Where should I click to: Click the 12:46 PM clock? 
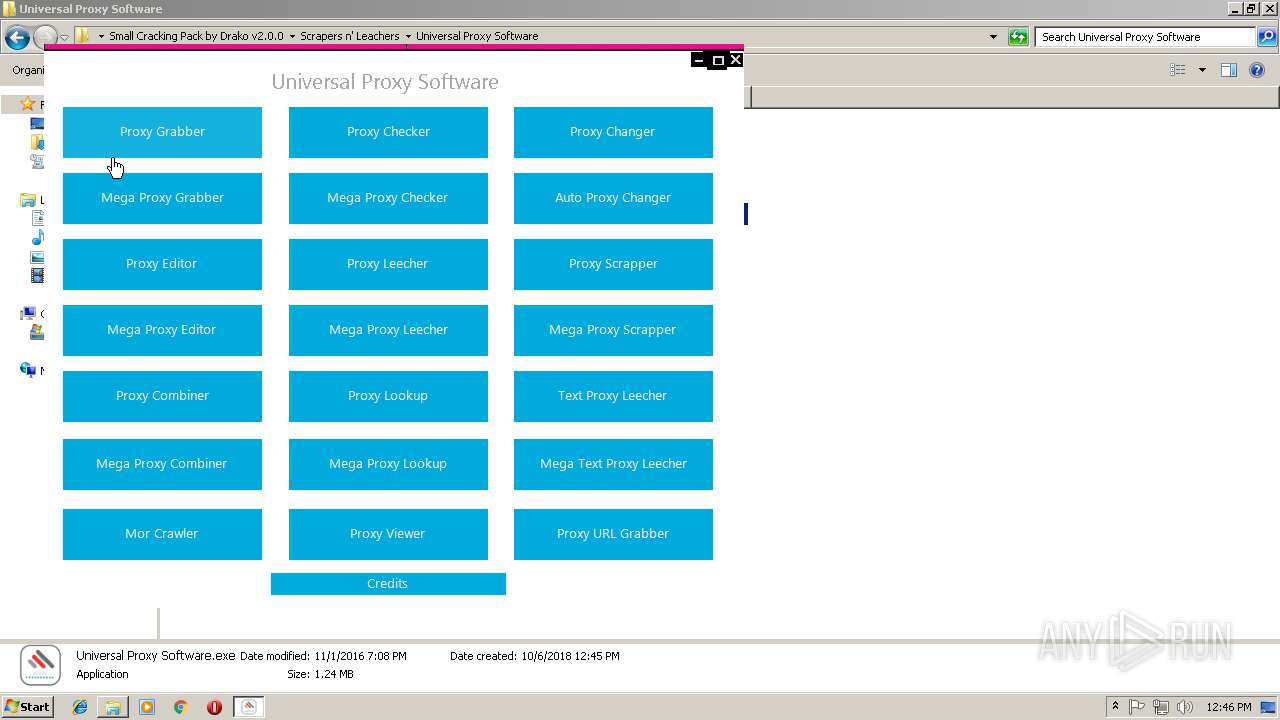(x=1229, y=707)
